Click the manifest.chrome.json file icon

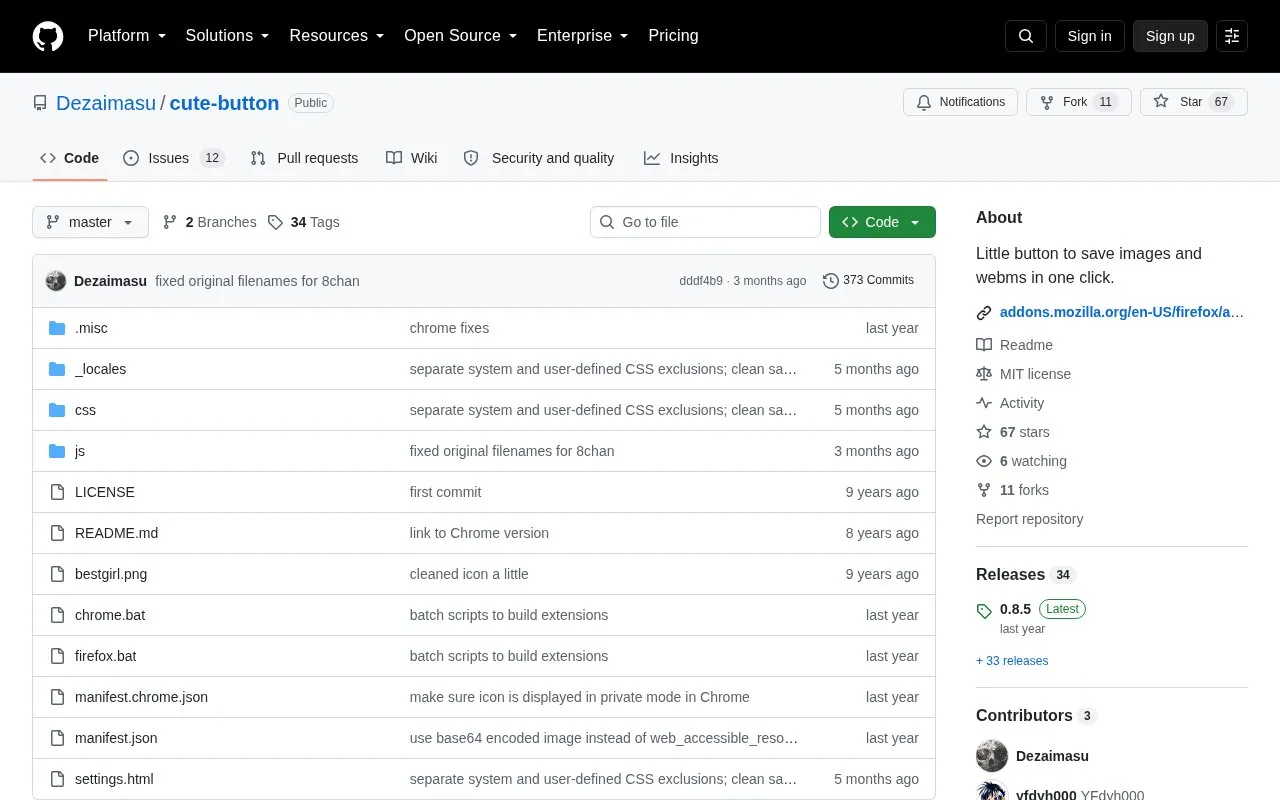pyautogui.click(x=57, y=697)
